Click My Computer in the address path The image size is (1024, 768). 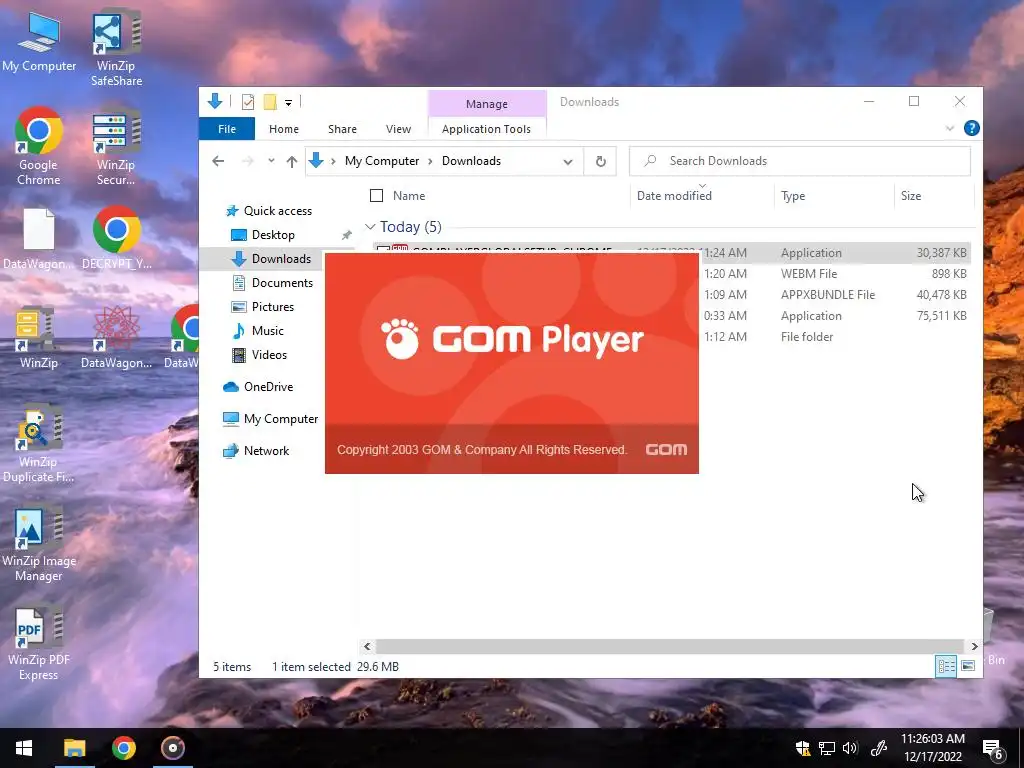point(382,161)
